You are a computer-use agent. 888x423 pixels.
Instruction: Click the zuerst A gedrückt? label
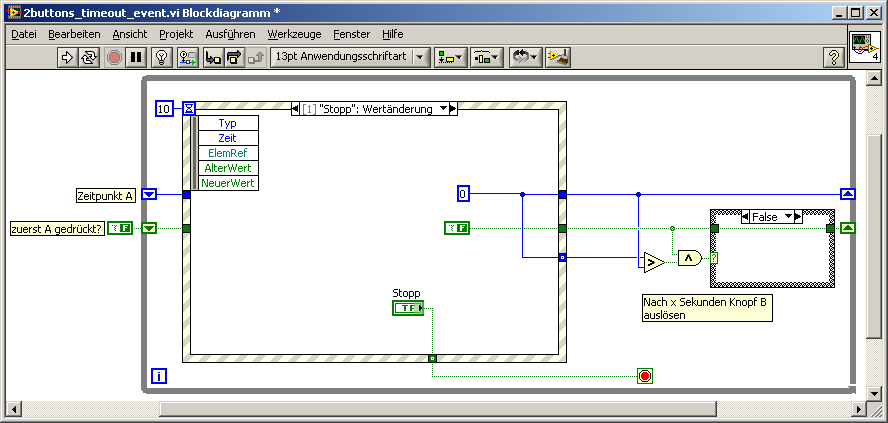58,229
